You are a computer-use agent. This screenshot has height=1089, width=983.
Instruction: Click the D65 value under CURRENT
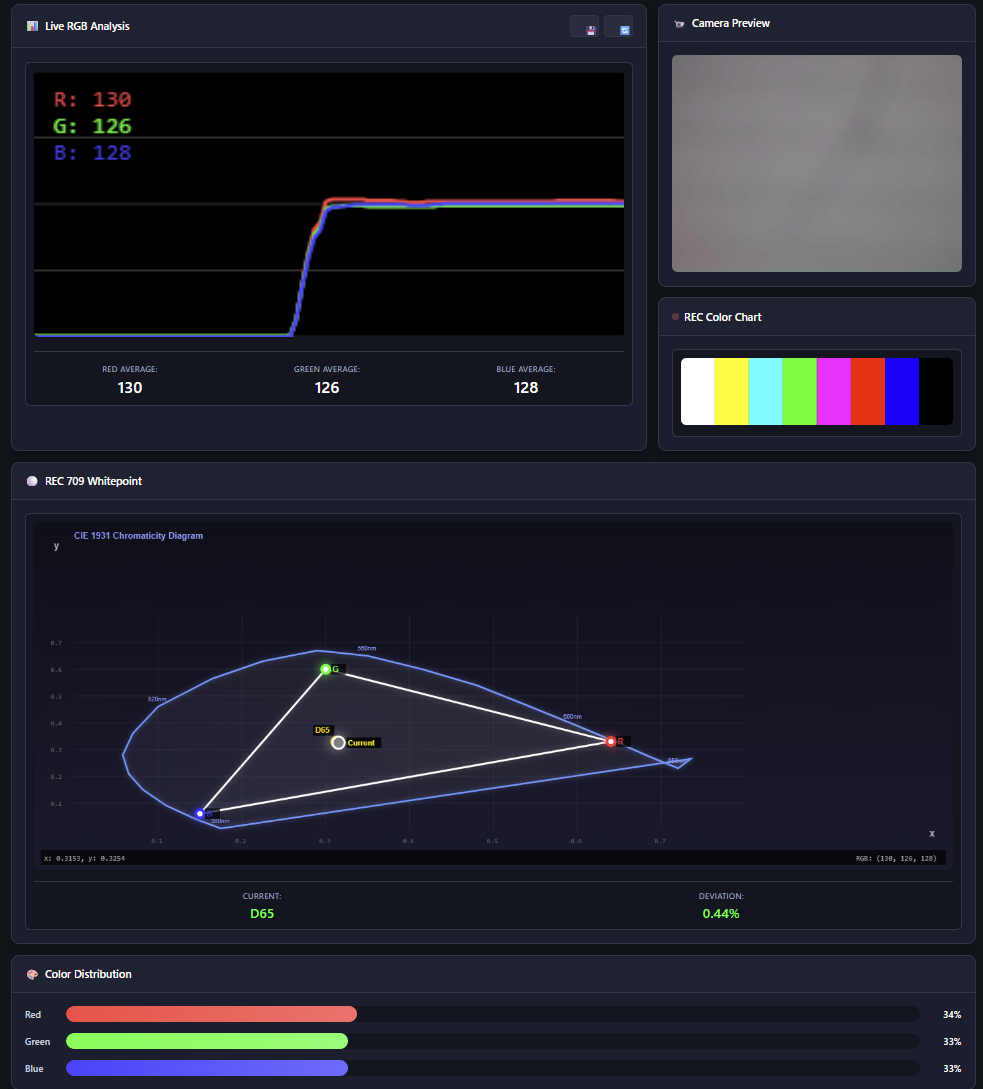(262, 913)
